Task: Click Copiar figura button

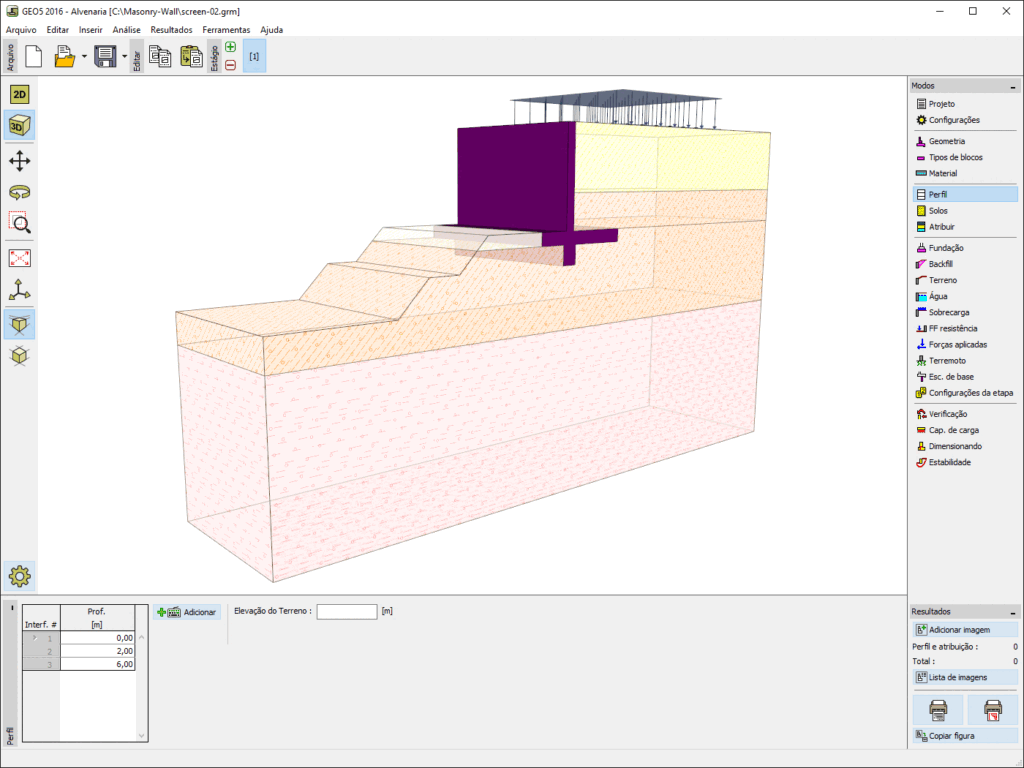Action: point(965,735)
